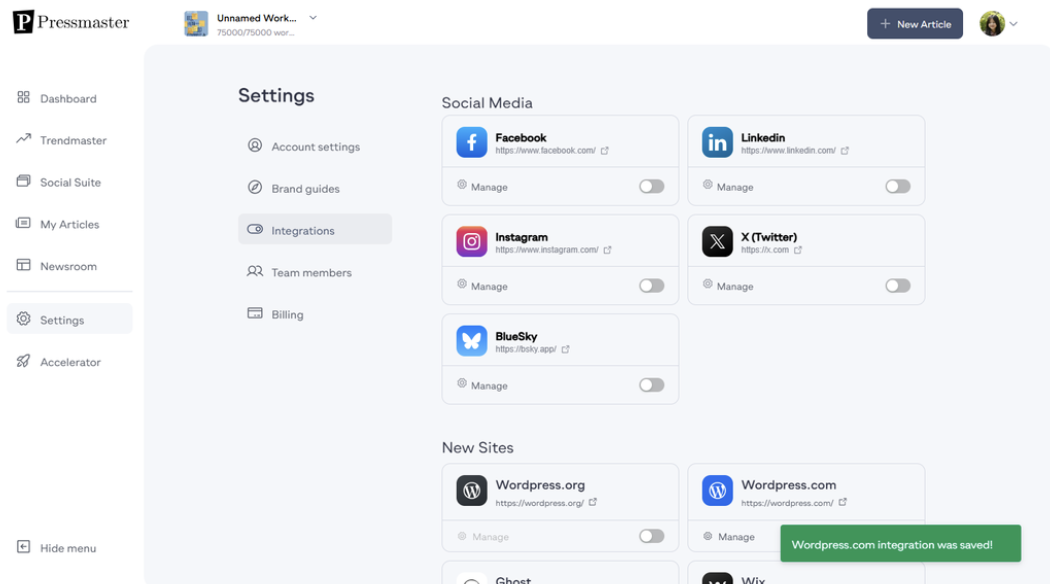Click the Facebook card title
Image resolution: width=1050 pixels, height=586 pixels.
[521, 137]
